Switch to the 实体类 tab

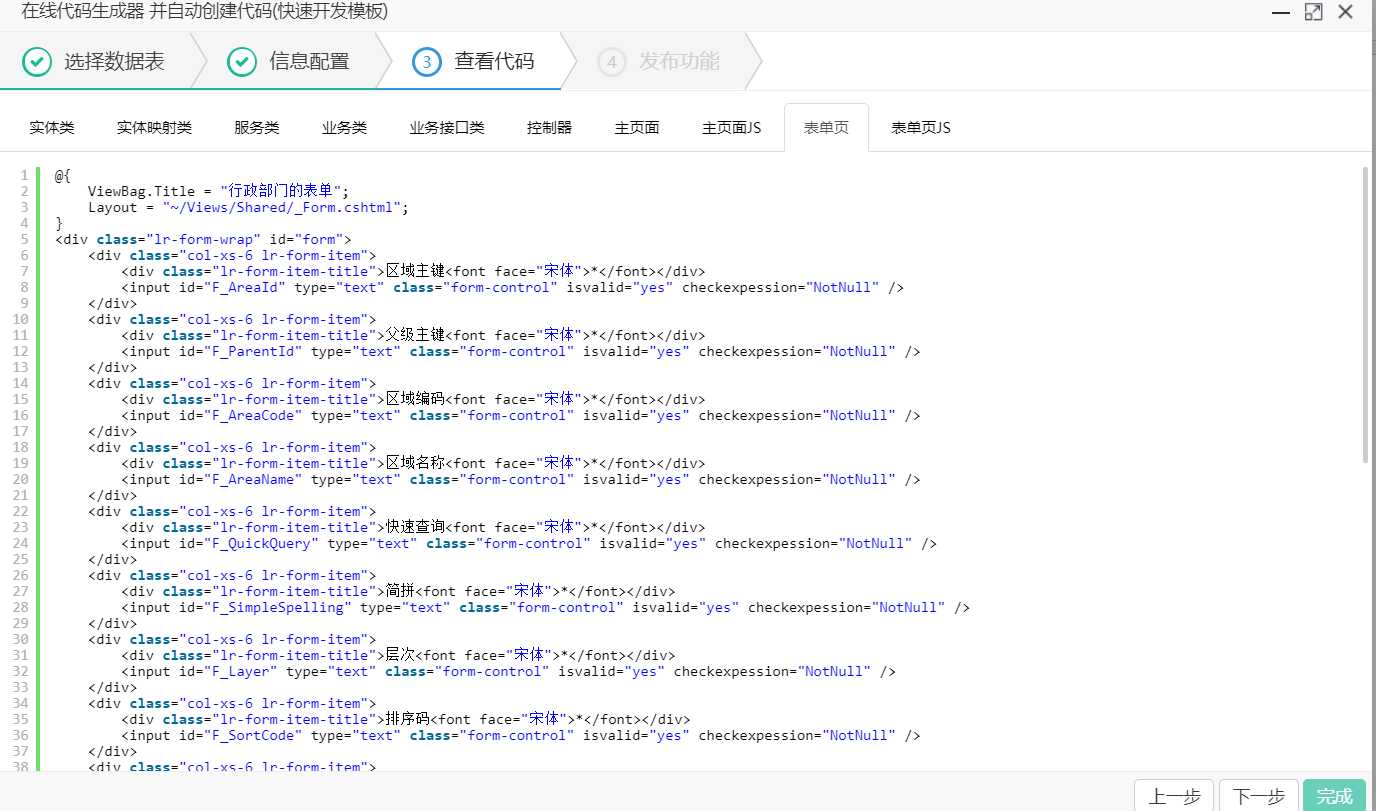click(52, 128)
